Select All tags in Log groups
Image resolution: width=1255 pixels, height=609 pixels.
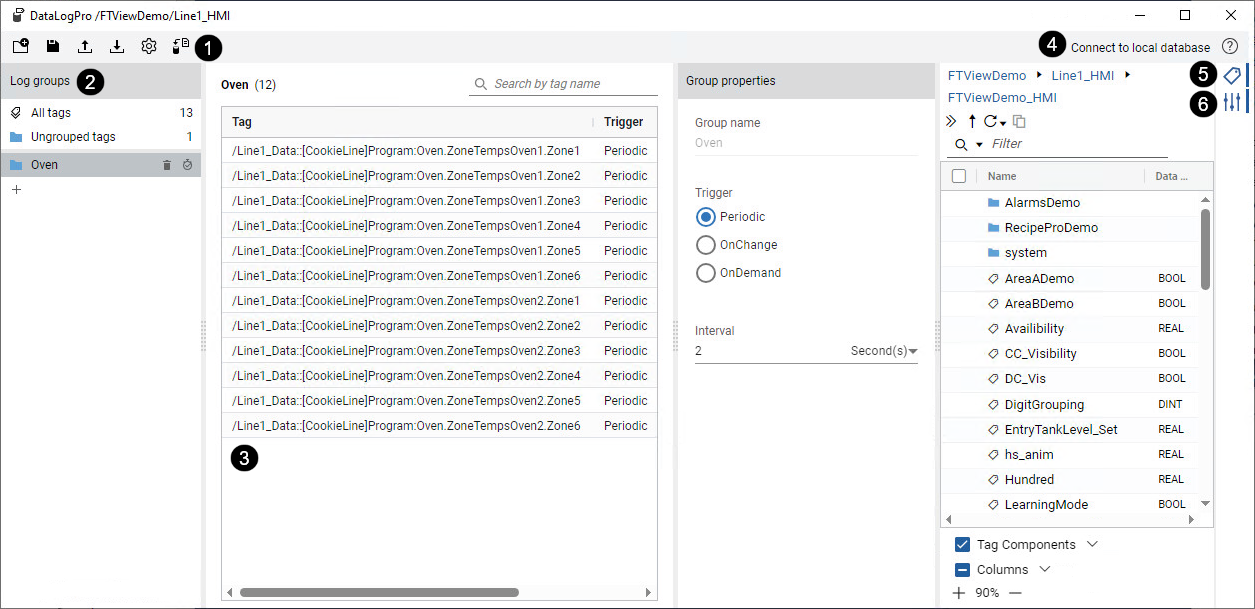pos(50,113)
